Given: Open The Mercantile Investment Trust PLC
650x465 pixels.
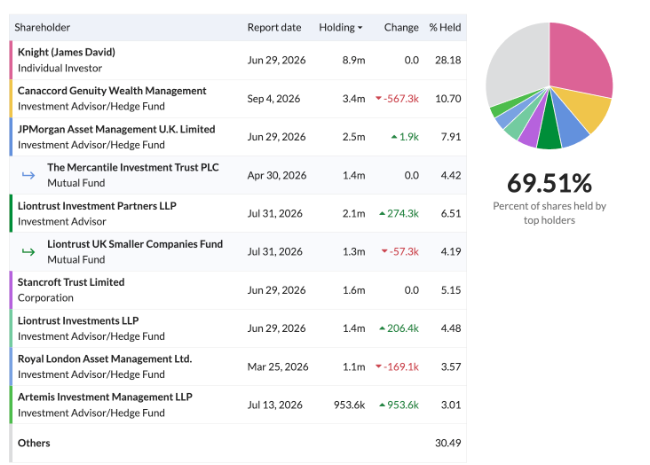Looking at the screenshot, I should (133, 167).
